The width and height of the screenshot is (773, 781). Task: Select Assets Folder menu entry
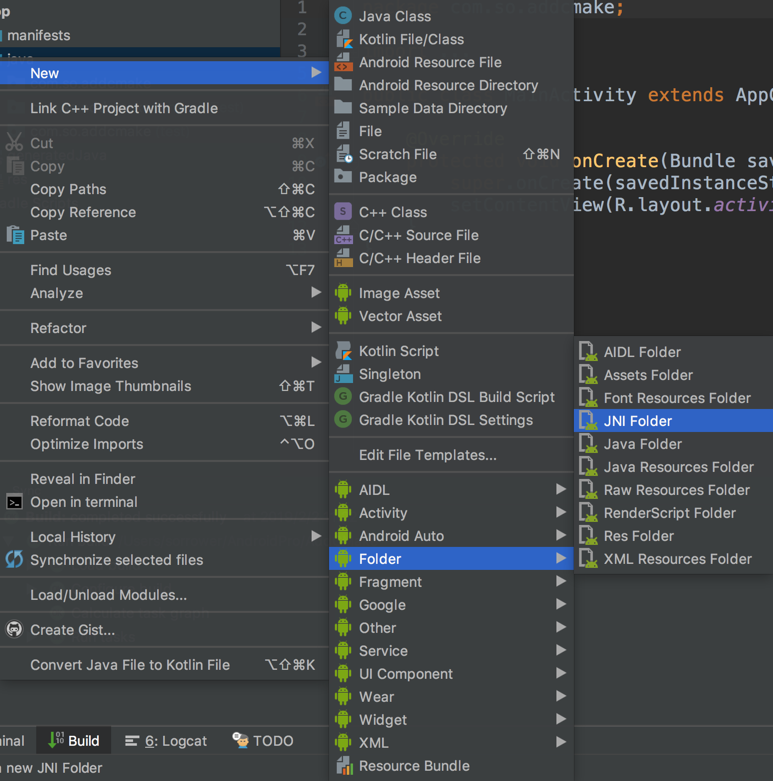(647, 375)
